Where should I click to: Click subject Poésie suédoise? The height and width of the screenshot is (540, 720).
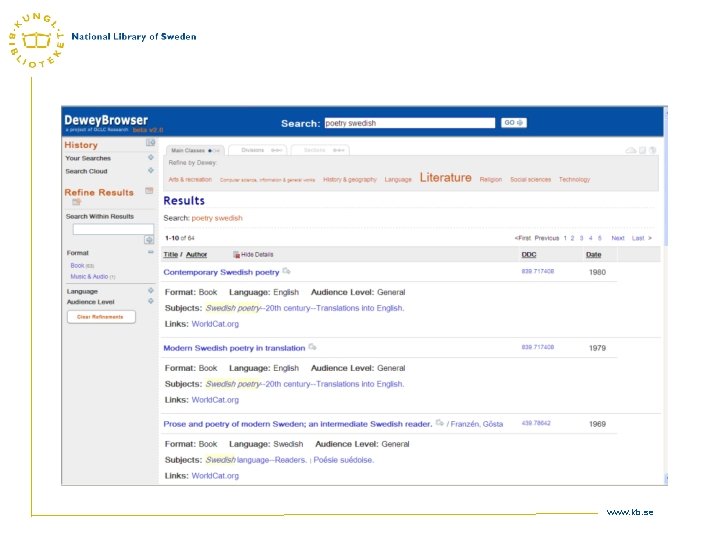(343, 460)
